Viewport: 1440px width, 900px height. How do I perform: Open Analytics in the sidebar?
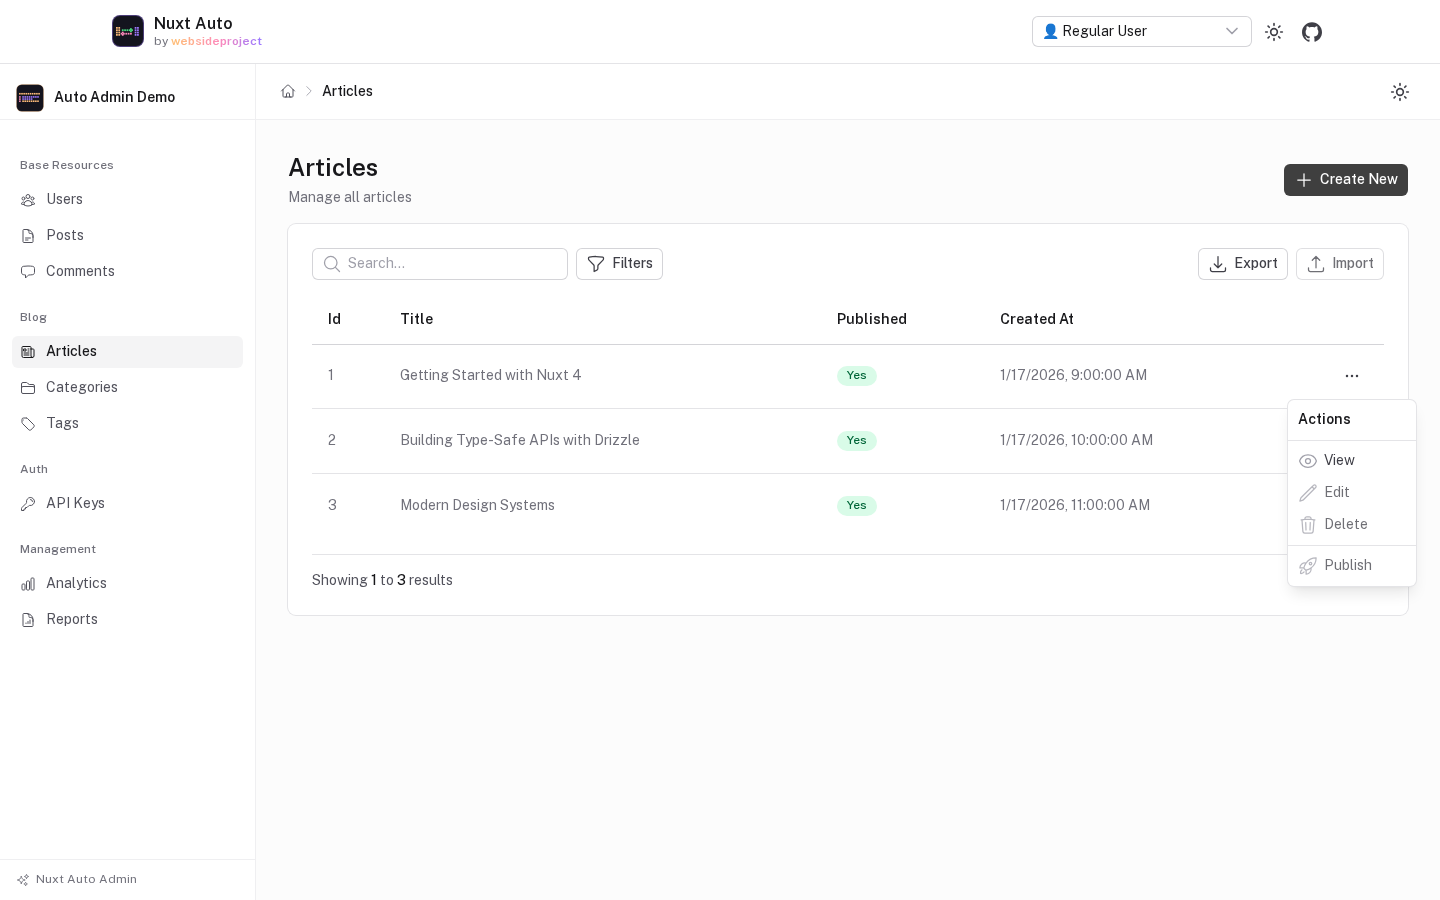(x=127, y=584)
